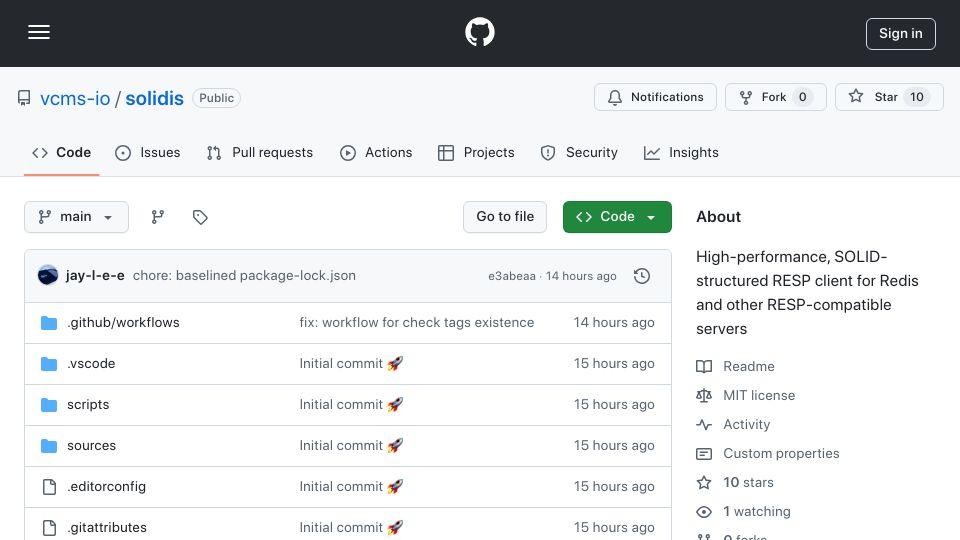The height and width of the screenshot is (540, 960).
Task: Open Initial commit message in scripts row
Action: click(351, 405)
